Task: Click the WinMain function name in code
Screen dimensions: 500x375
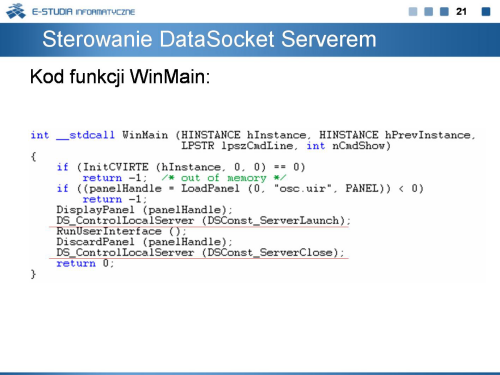Action: 145,135
